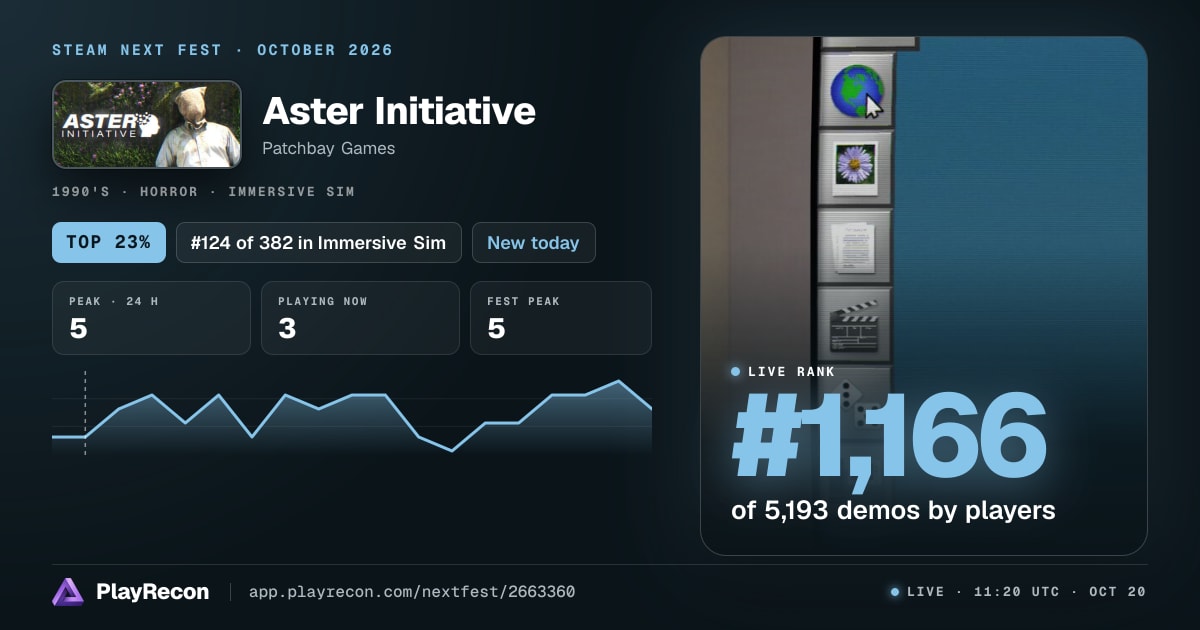Open app.playrecon.com/nextfest/2663360 link
This screenshot has width=1200, height=630.
(x=412, y=592)
